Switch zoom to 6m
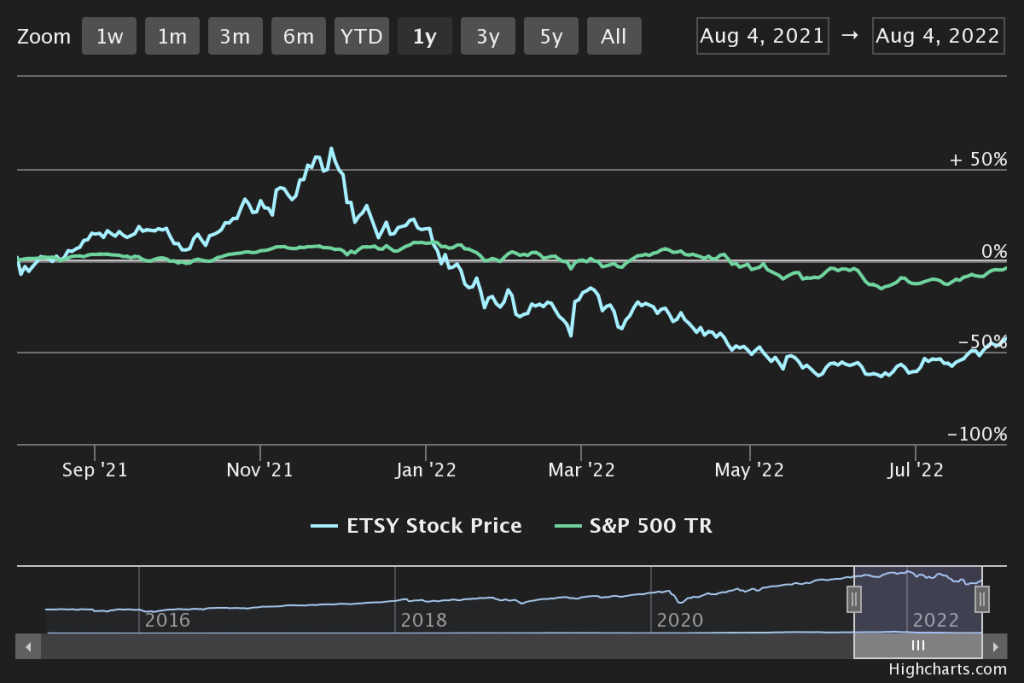The image size is (1024, 683). click(x=298, y=37)
